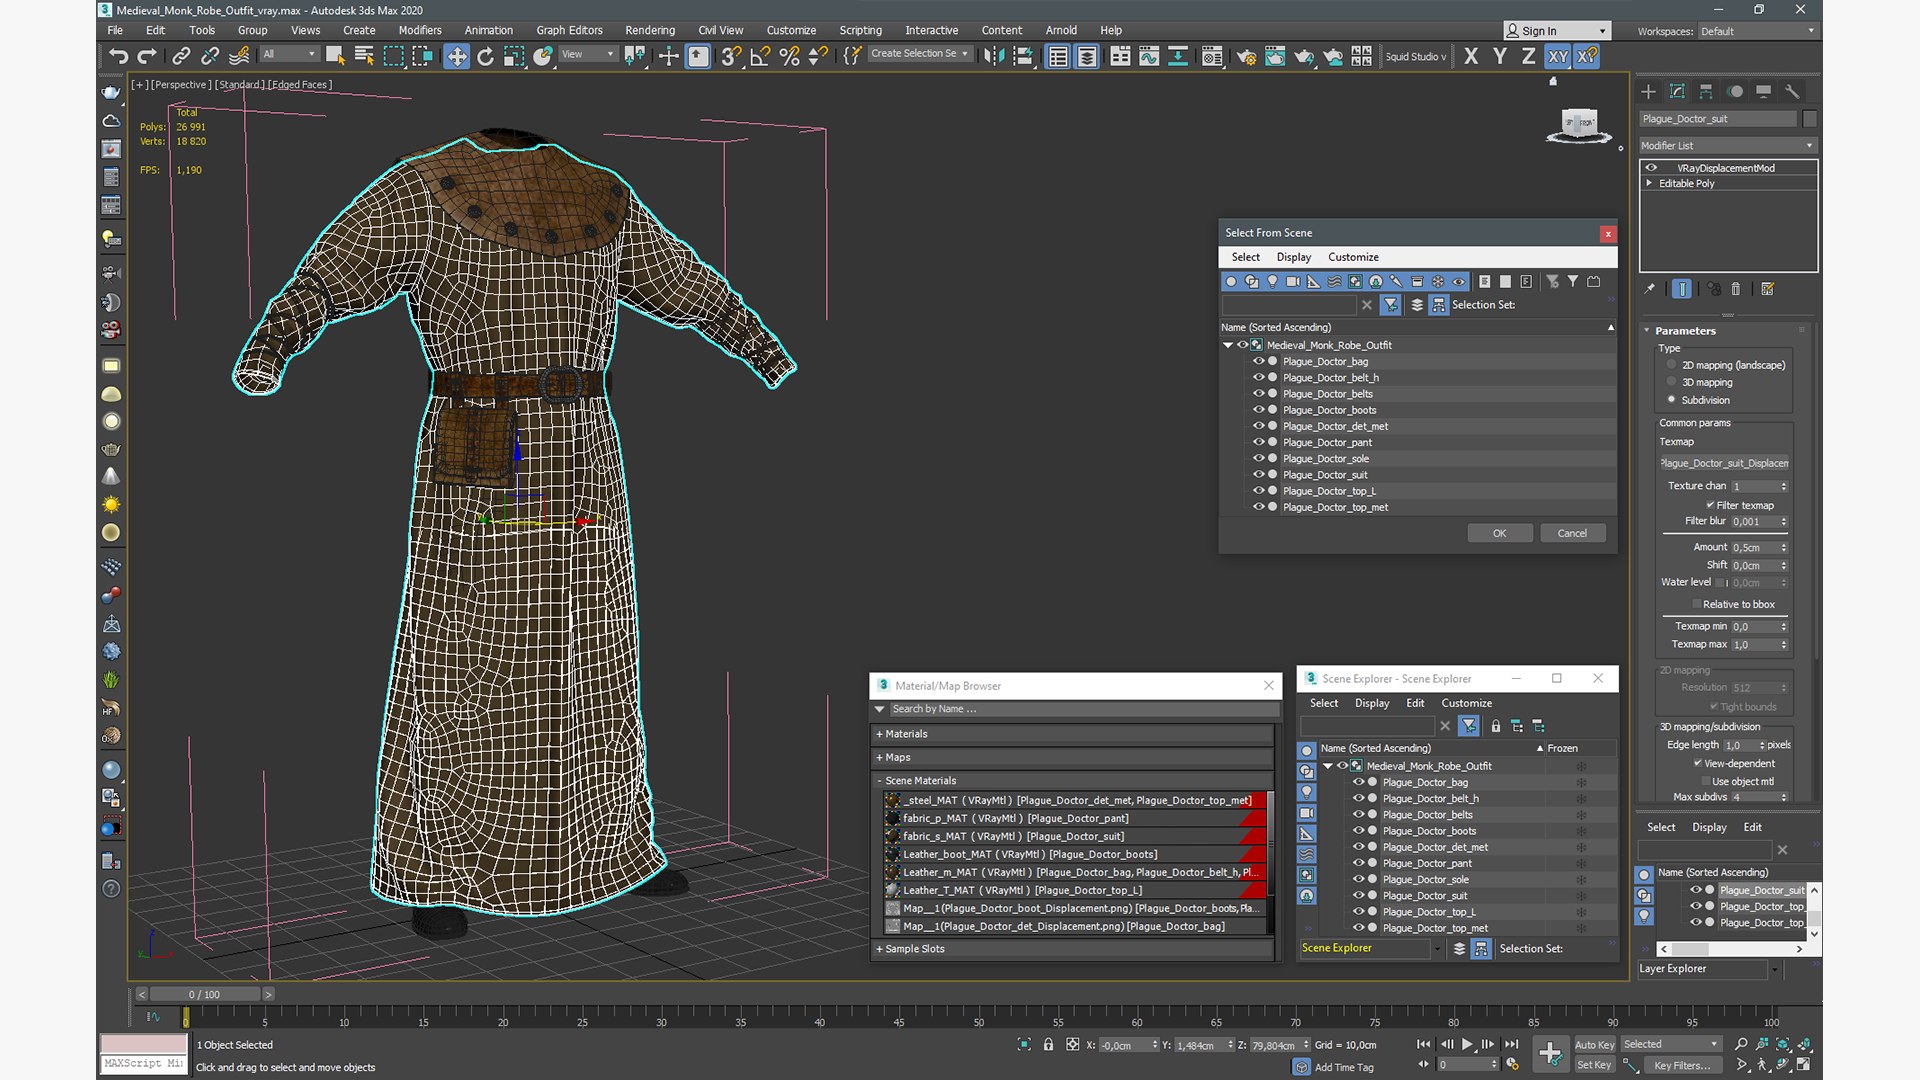This screenshot has height=1080, width=1920.
Task: Toggle the View-dependent checkbox
Action: pyautogui.click(x=1698, y=763)
